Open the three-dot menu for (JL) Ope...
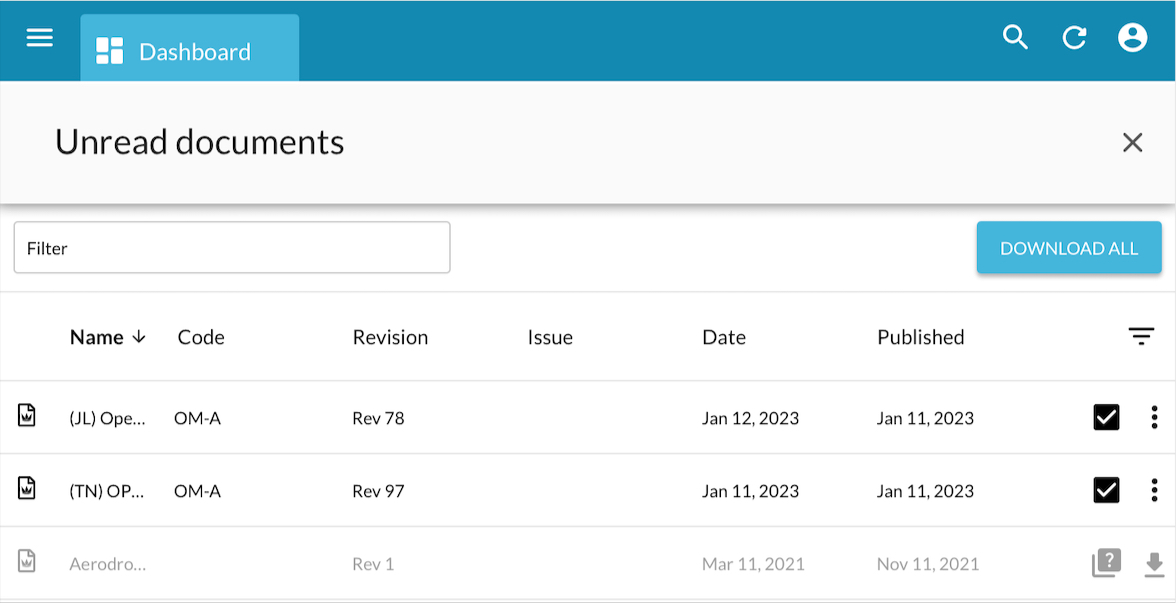1176x603 pixels. tap(1156, 418)
